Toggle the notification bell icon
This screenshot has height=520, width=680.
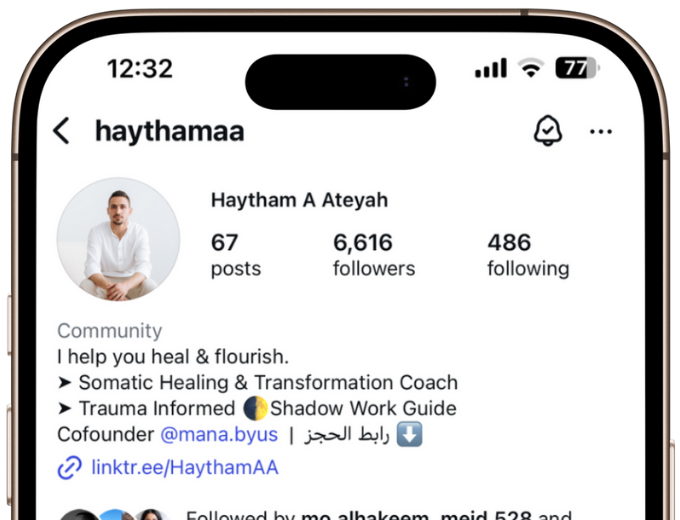pyautogui.click(x=548, y=131)
